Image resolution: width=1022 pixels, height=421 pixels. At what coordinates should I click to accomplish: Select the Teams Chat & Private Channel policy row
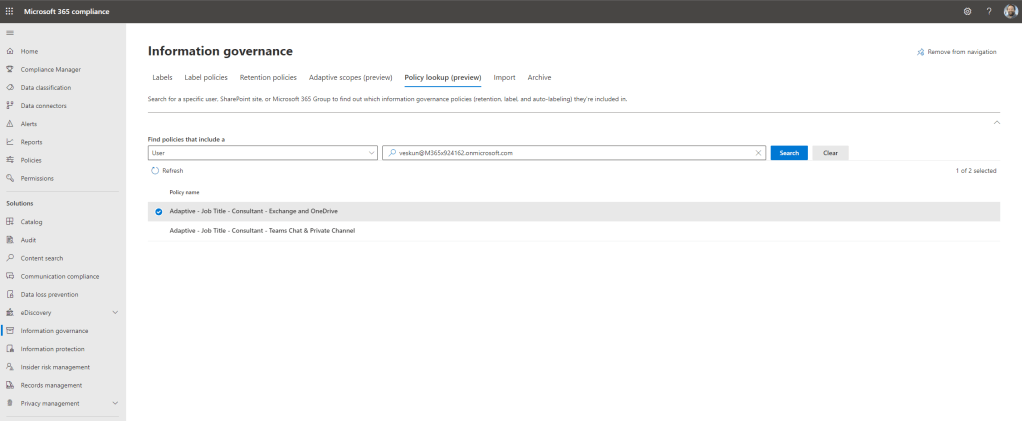click(262, 231)
